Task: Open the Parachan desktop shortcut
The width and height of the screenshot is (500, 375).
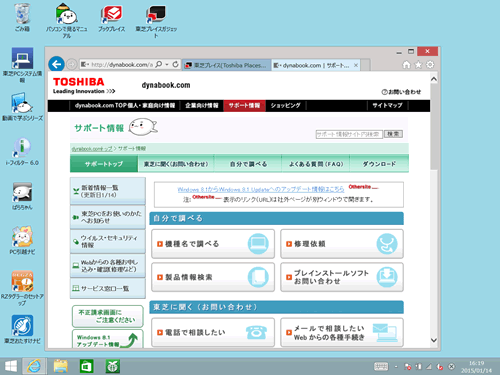Action: 22,196
